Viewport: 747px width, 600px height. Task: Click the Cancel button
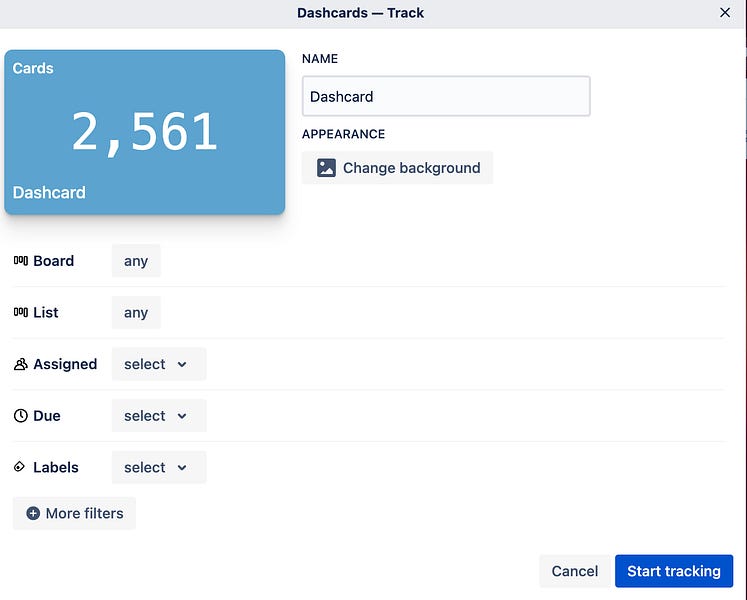575,571
